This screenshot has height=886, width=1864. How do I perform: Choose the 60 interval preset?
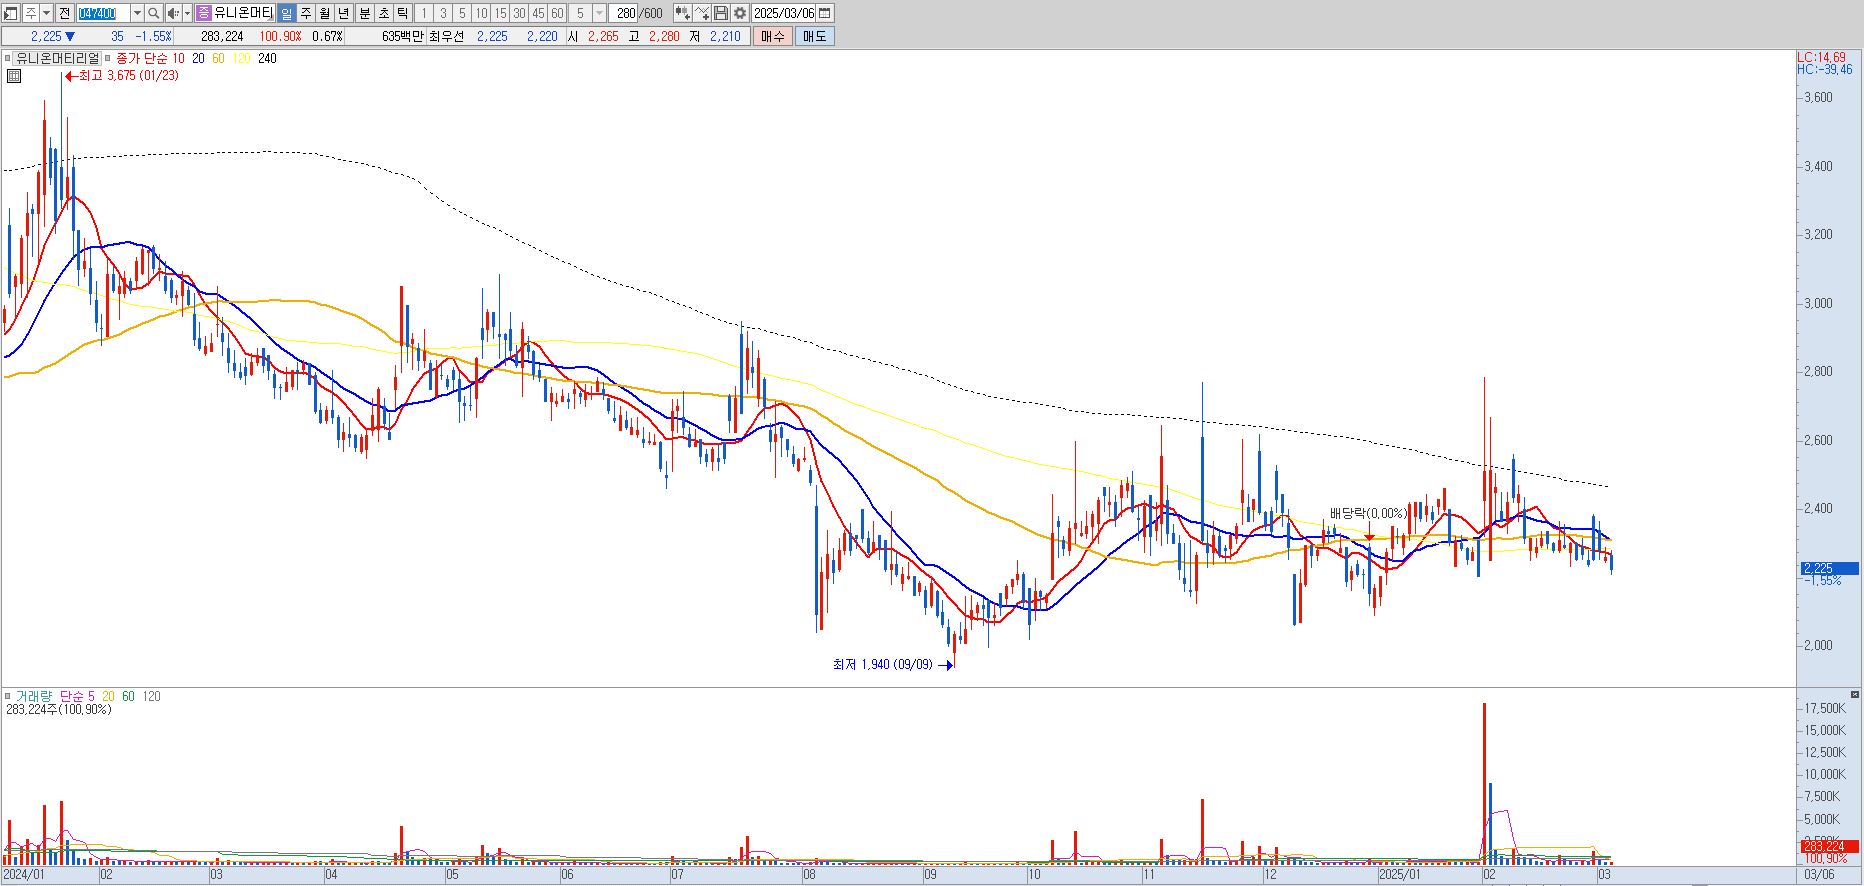tap(557, 13)
